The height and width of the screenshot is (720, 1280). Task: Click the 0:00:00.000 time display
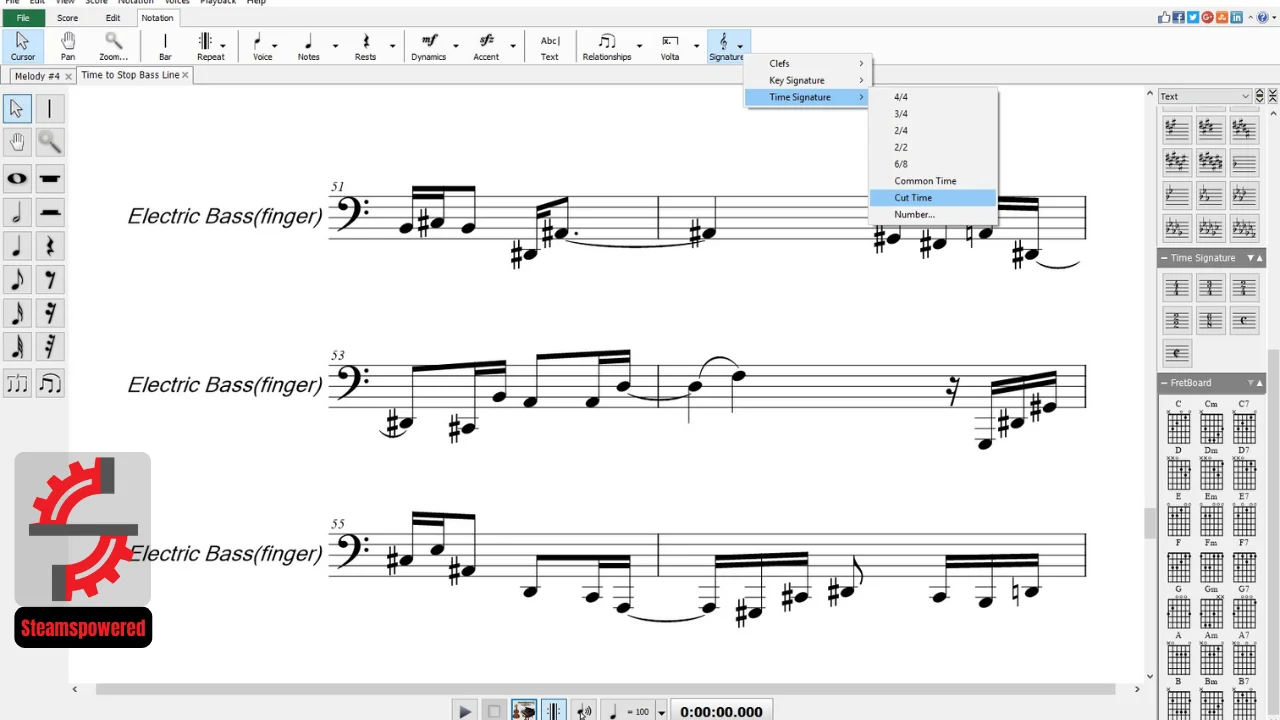721,711
